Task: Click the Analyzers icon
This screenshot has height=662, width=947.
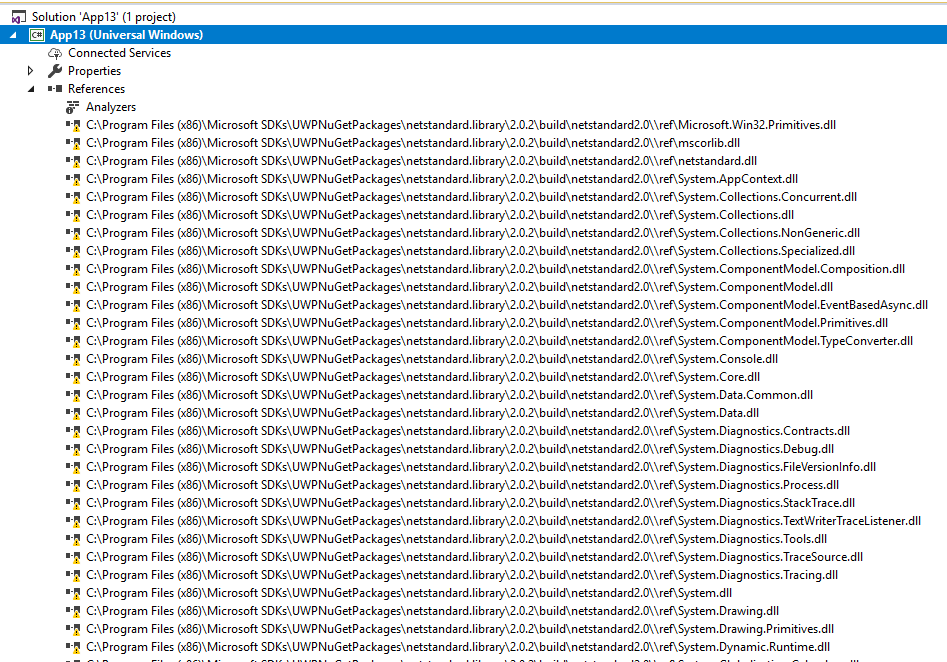Action: [x=72, y=106]
